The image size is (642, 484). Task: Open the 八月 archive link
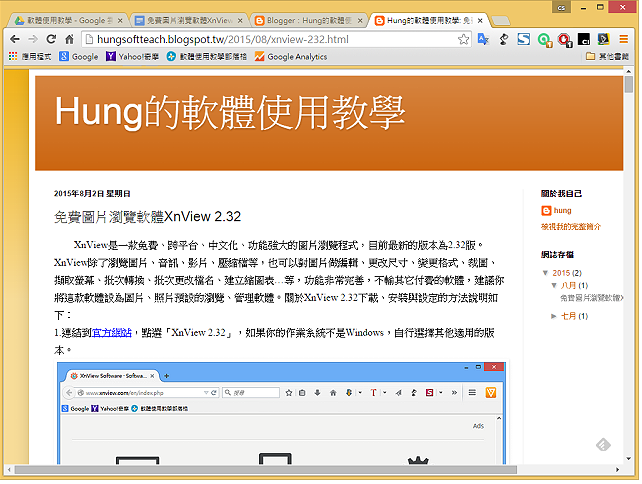click(x=568, y=285)
